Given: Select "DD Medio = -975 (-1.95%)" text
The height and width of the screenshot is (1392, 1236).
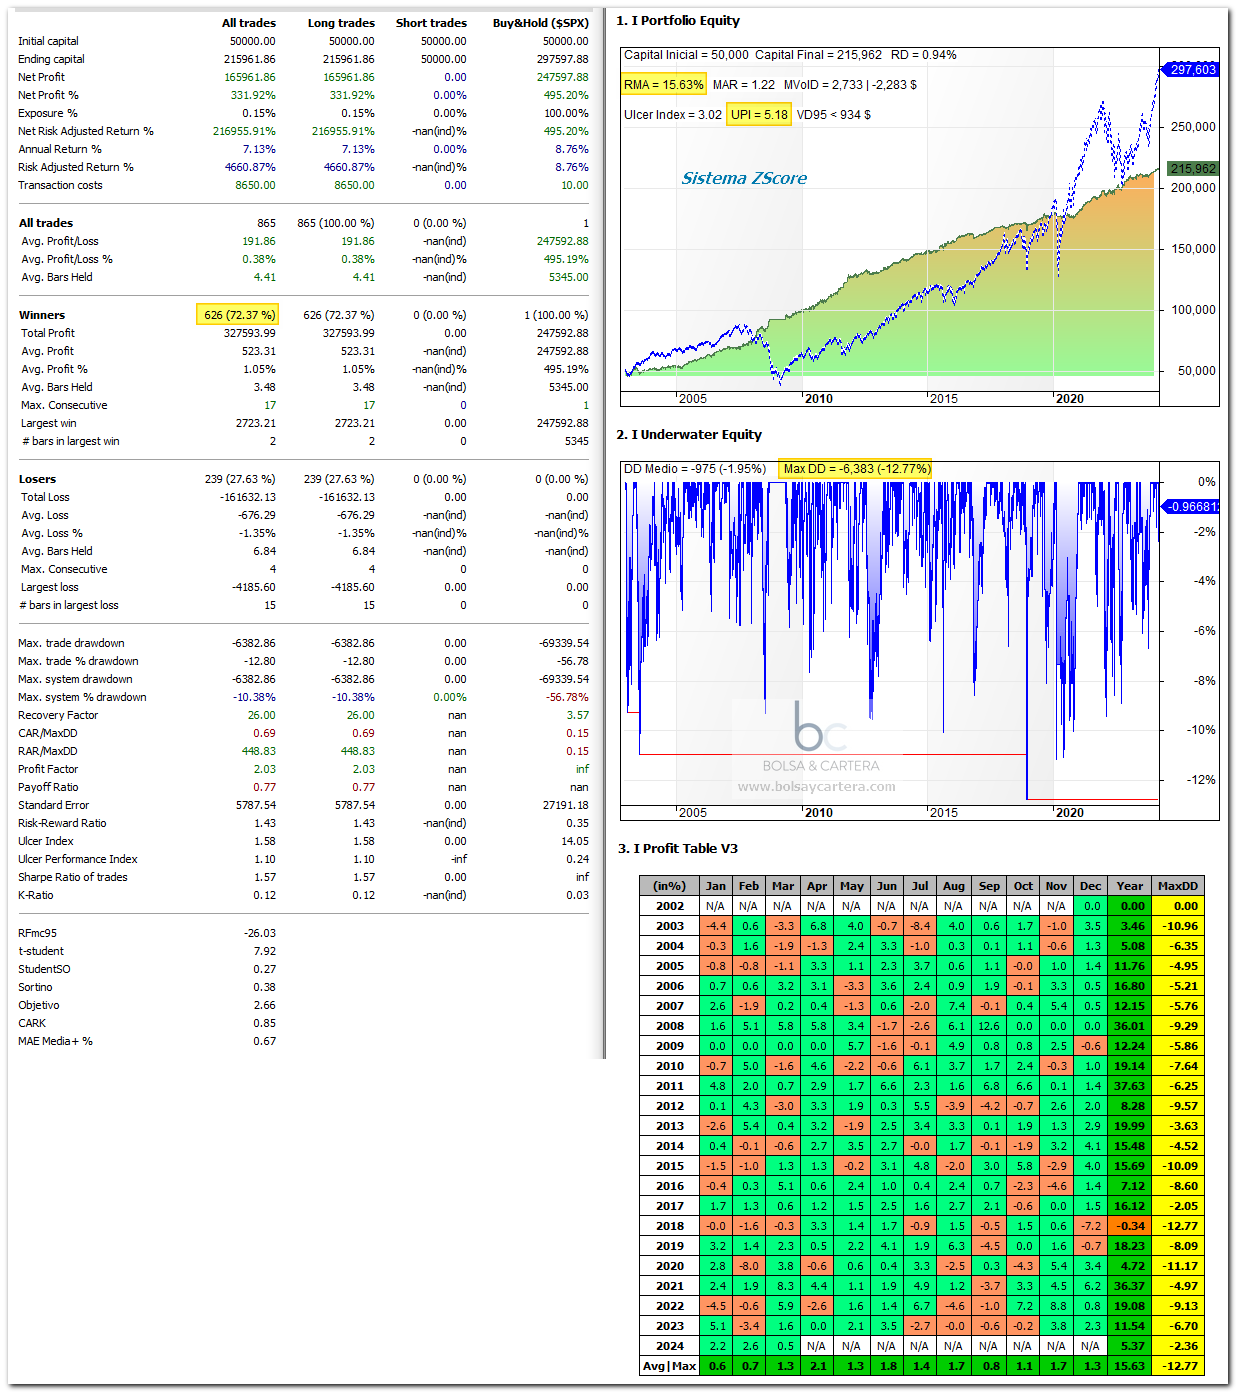Looking at the screenshot, I should click(695, 469).
